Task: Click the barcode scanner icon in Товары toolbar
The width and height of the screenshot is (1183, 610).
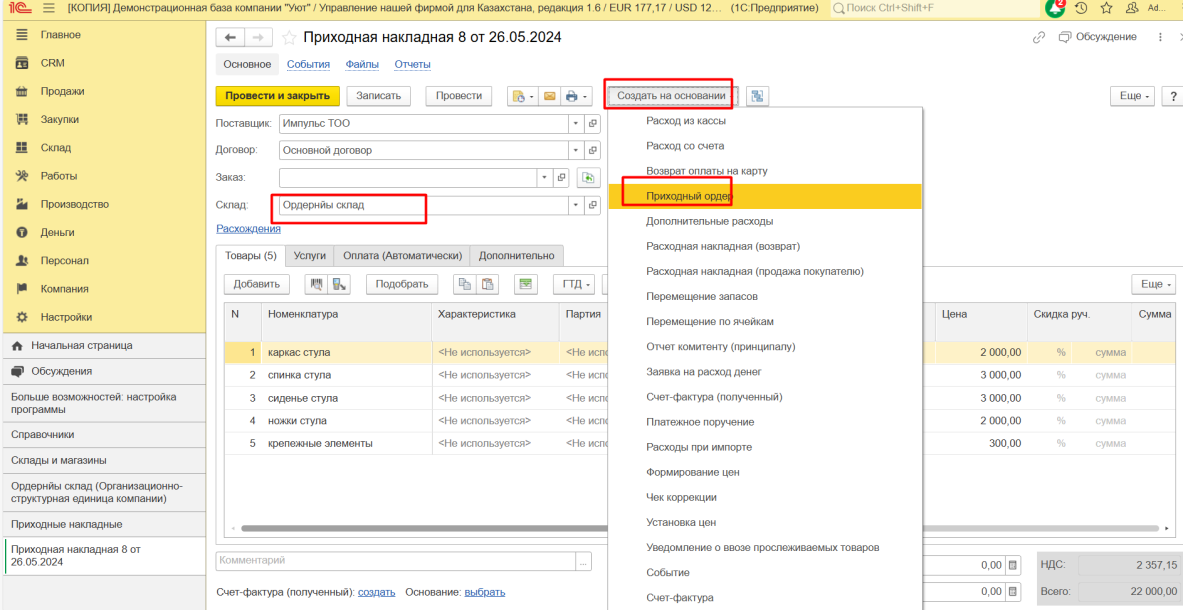Action: pos(317,284)
